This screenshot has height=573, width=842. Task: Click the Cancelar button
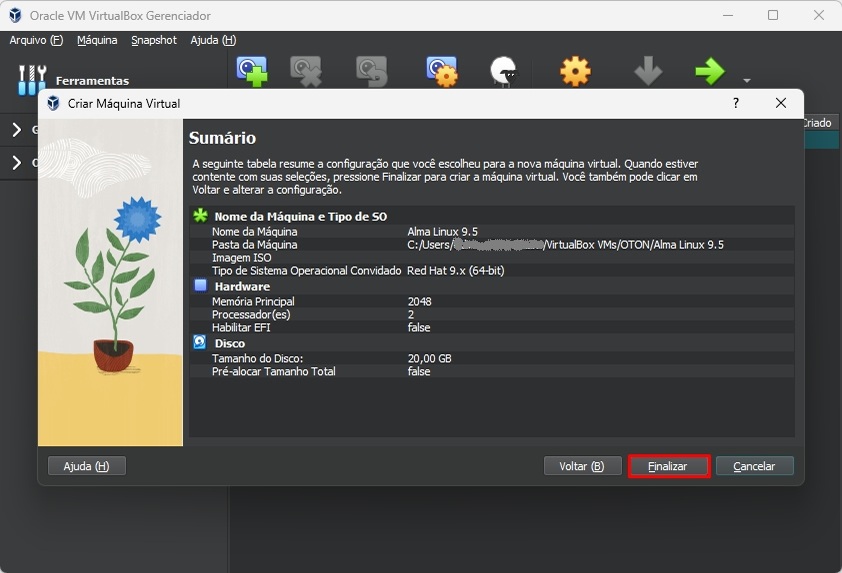tap(754, 466)
